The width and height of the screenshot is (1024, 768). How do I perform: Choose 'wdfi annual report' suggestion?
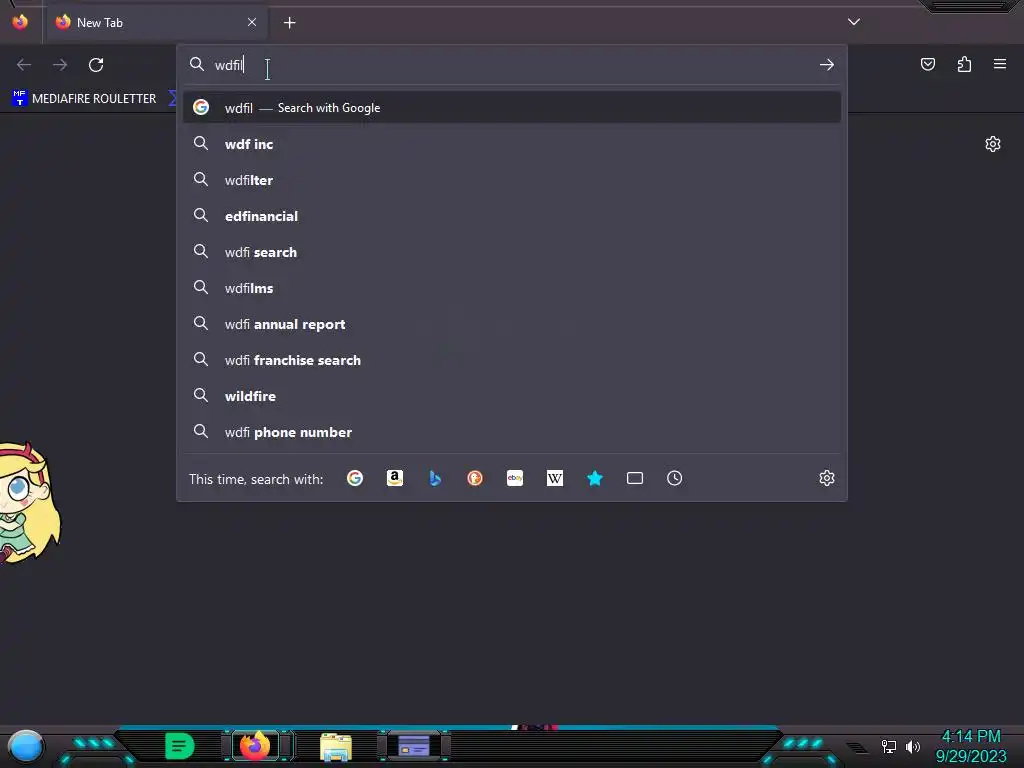tap(512, 324)
